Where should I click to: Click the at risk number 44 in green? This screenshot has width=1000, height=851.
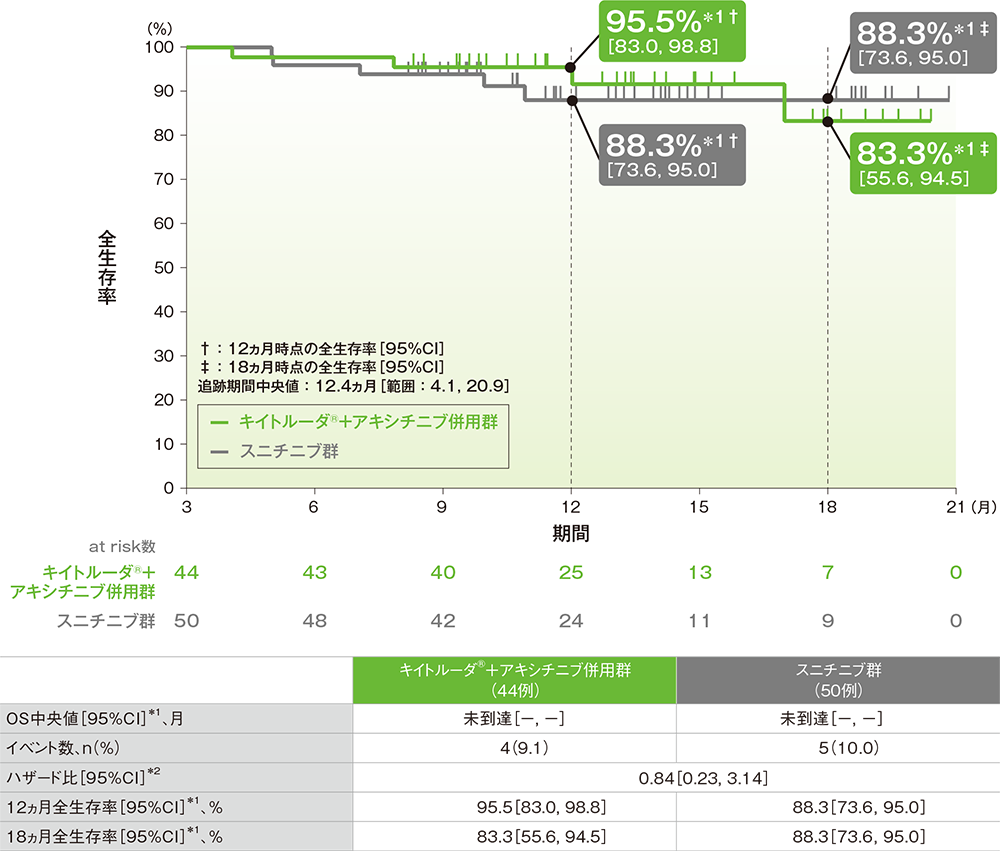tap(186, 572)
